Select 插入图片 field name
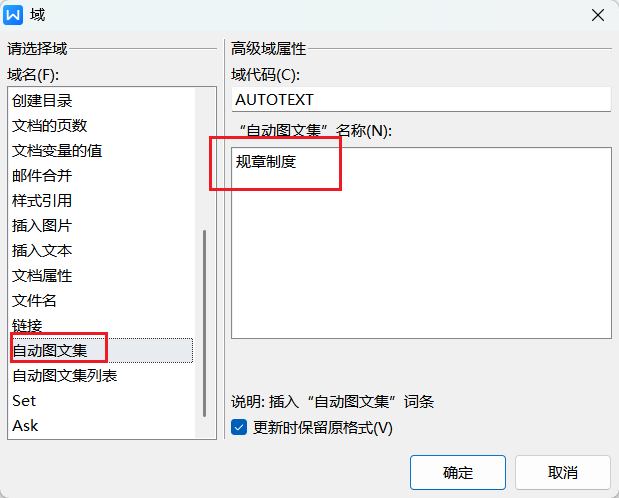Image resolution: width=619 pixels, height=498 pixels. point(42,226)
